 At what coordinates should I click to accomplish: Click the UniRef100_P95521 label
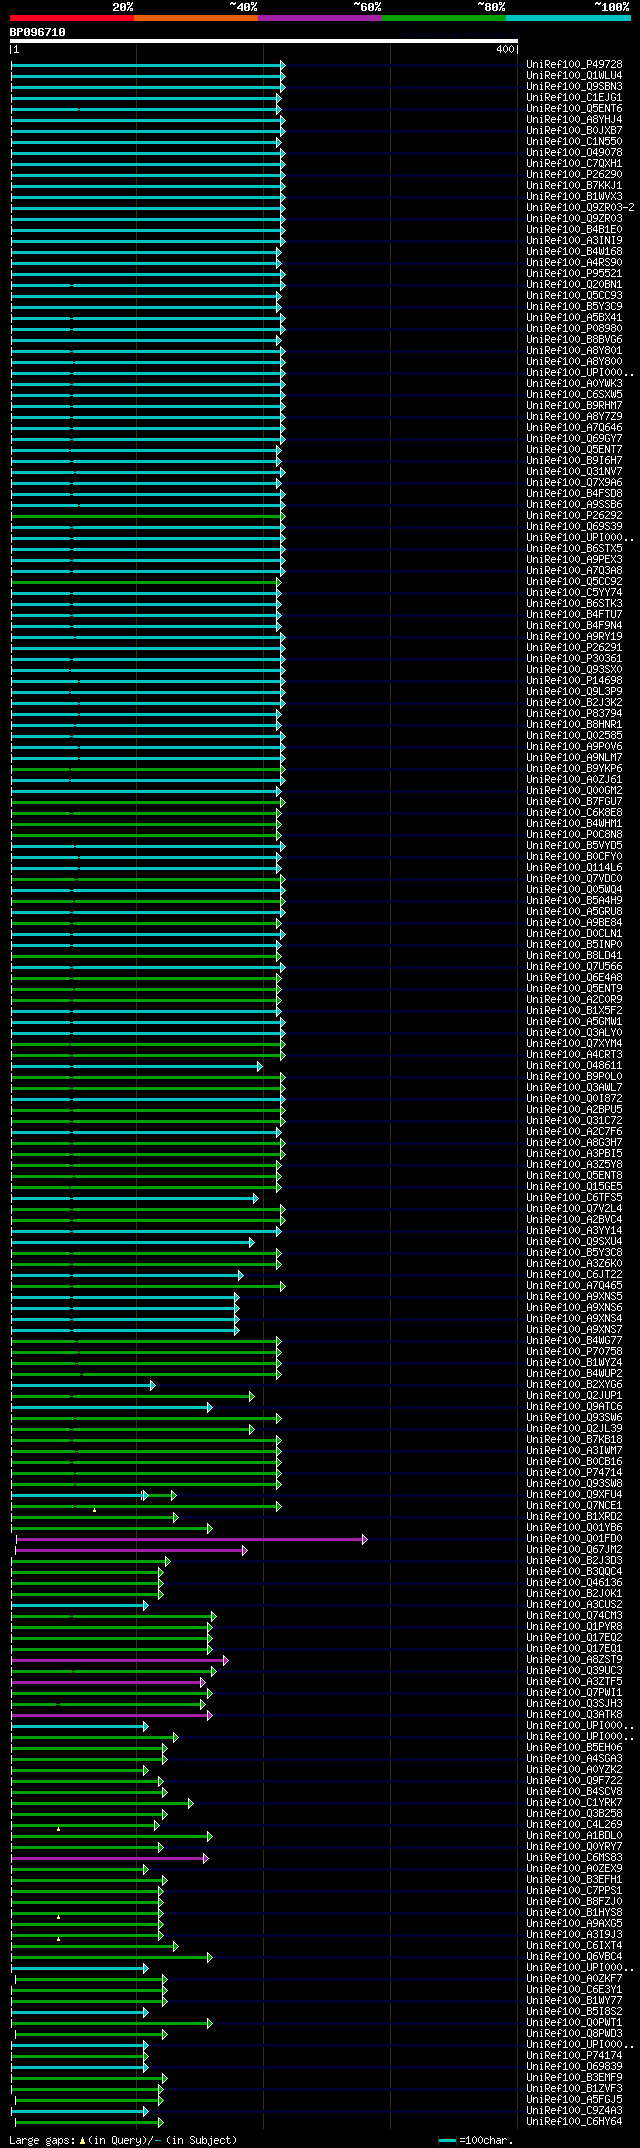574,273
